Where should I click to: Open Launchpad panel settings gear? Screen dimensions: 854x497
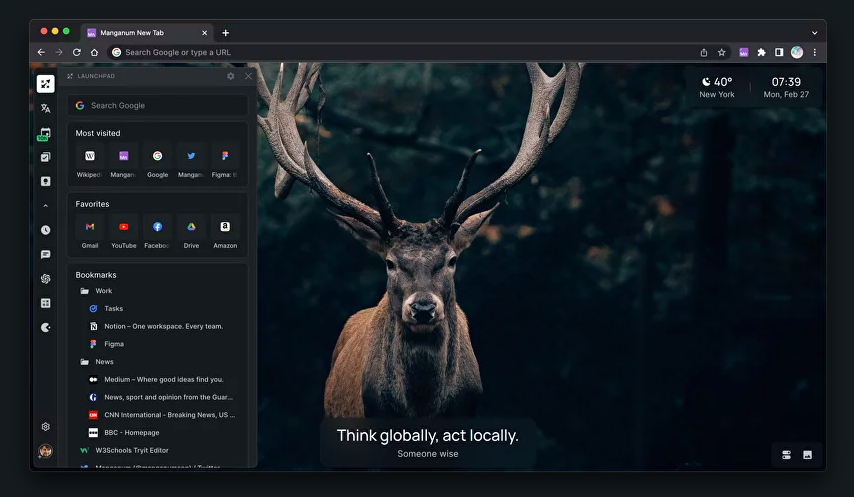coord(230,76)
